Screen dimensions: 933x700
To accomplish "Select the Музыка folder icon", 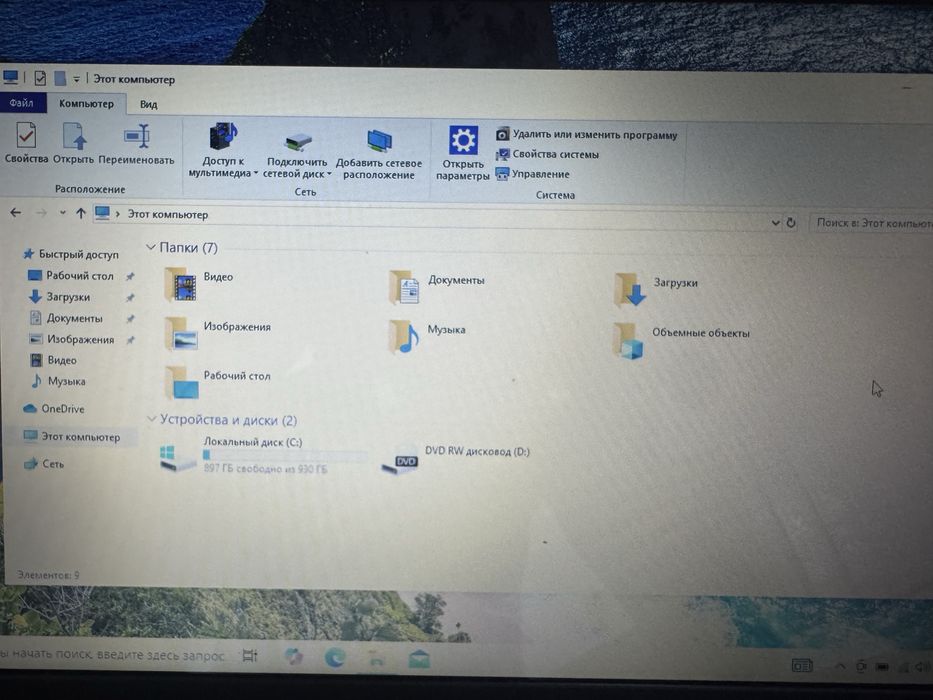I will click(x=404, y=336).
